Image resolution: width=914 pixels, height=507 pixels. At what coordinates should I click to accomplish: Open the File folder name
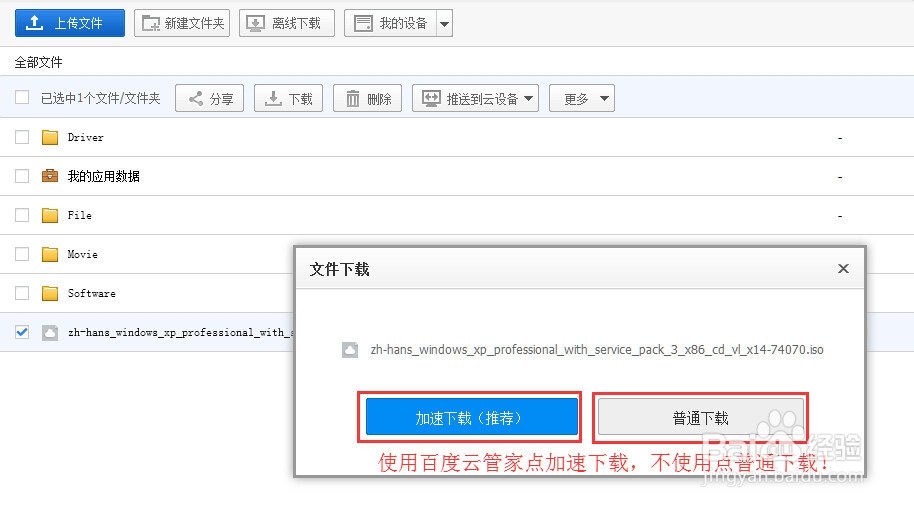click(x=80, y=215)
